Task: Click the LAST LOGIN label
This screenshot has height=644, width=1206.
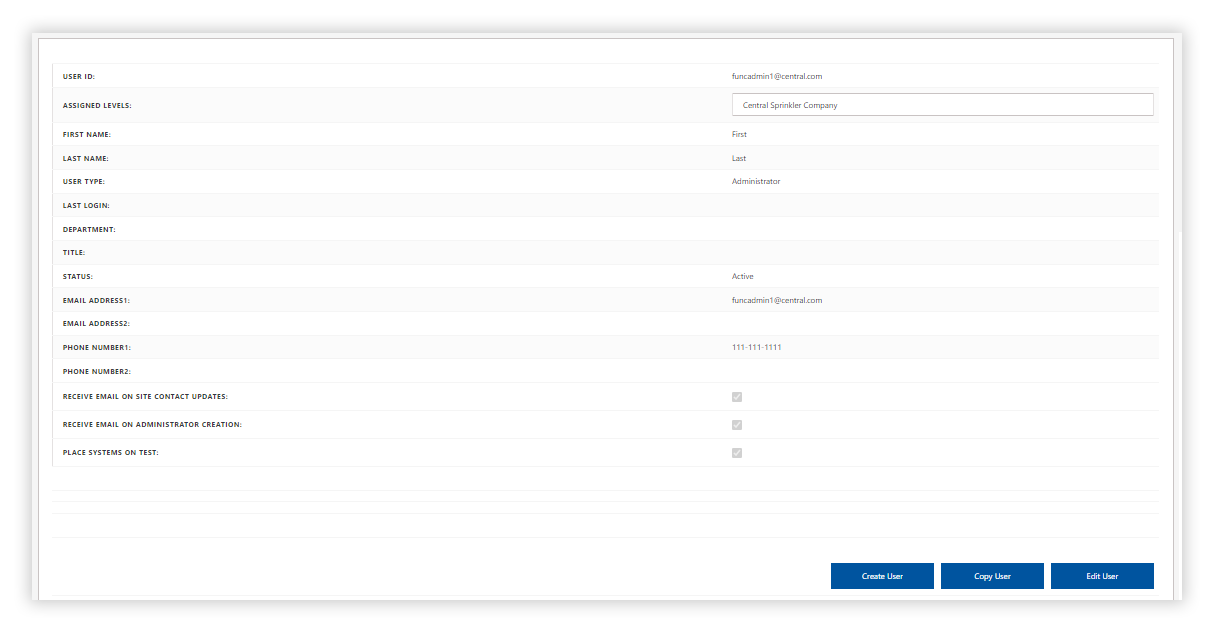Action: (86, 206)
